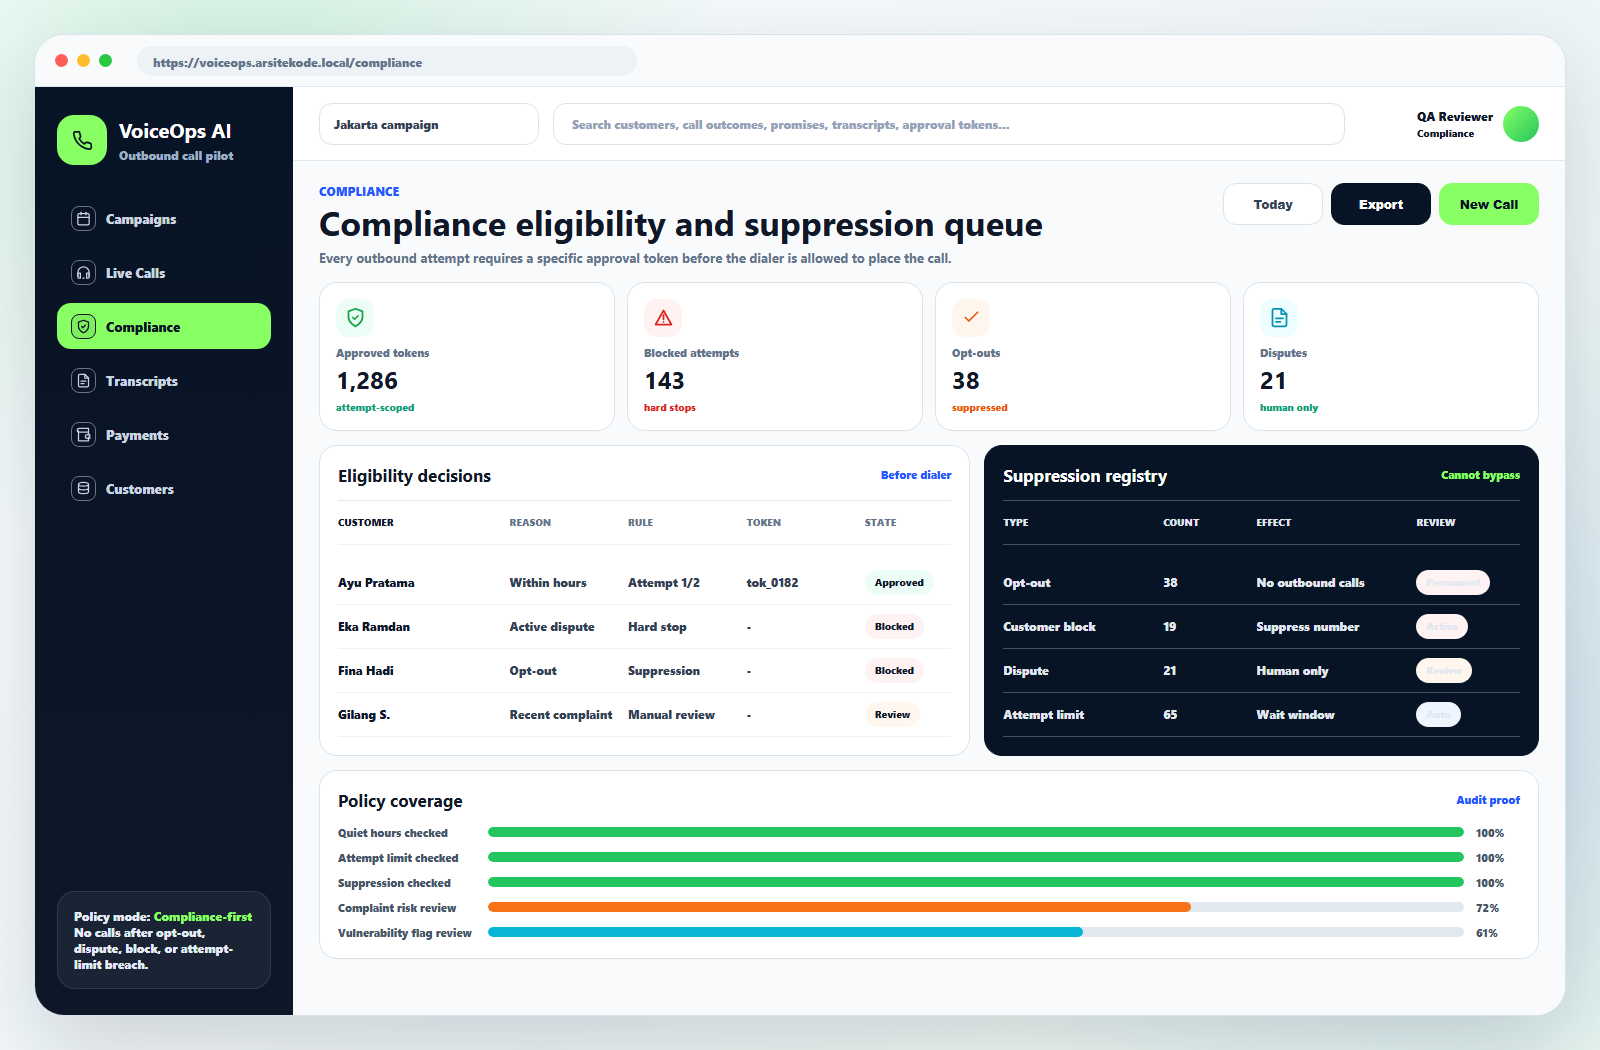The width and height of the screenshot is (1600, 1050).
Task: Select the Payments wallet icon
Action: [84, 435]
